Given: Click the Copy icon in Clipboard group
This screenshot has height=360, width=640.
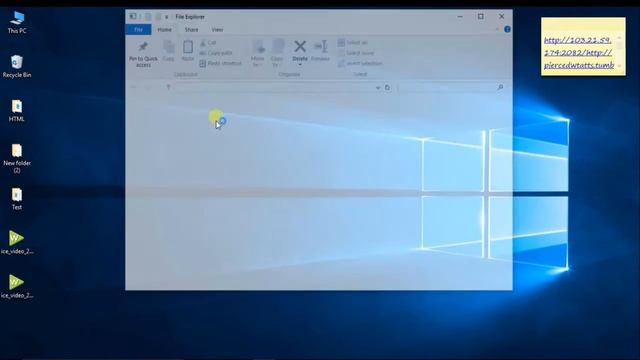Looking at the screenshot, I should [169, 51].
